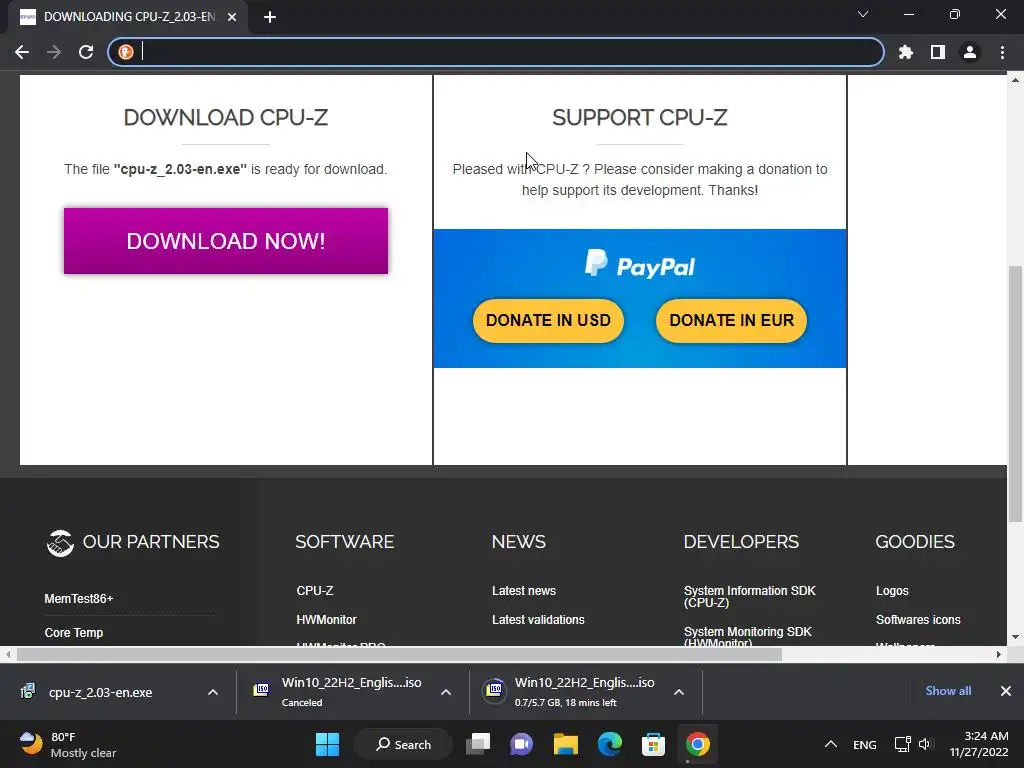Expand options for in-progress iso download
The height and width of the screenshot is (768, 1024).
[679, 692]
